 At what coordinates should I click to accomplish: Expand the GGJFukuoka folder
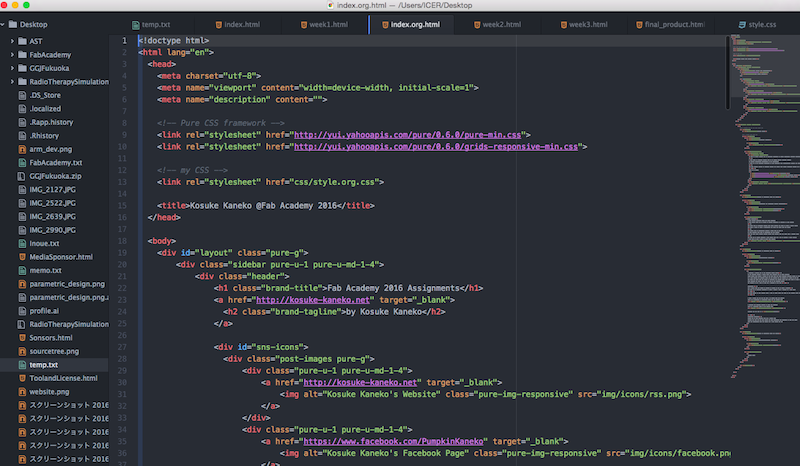(x=12, y=68)
